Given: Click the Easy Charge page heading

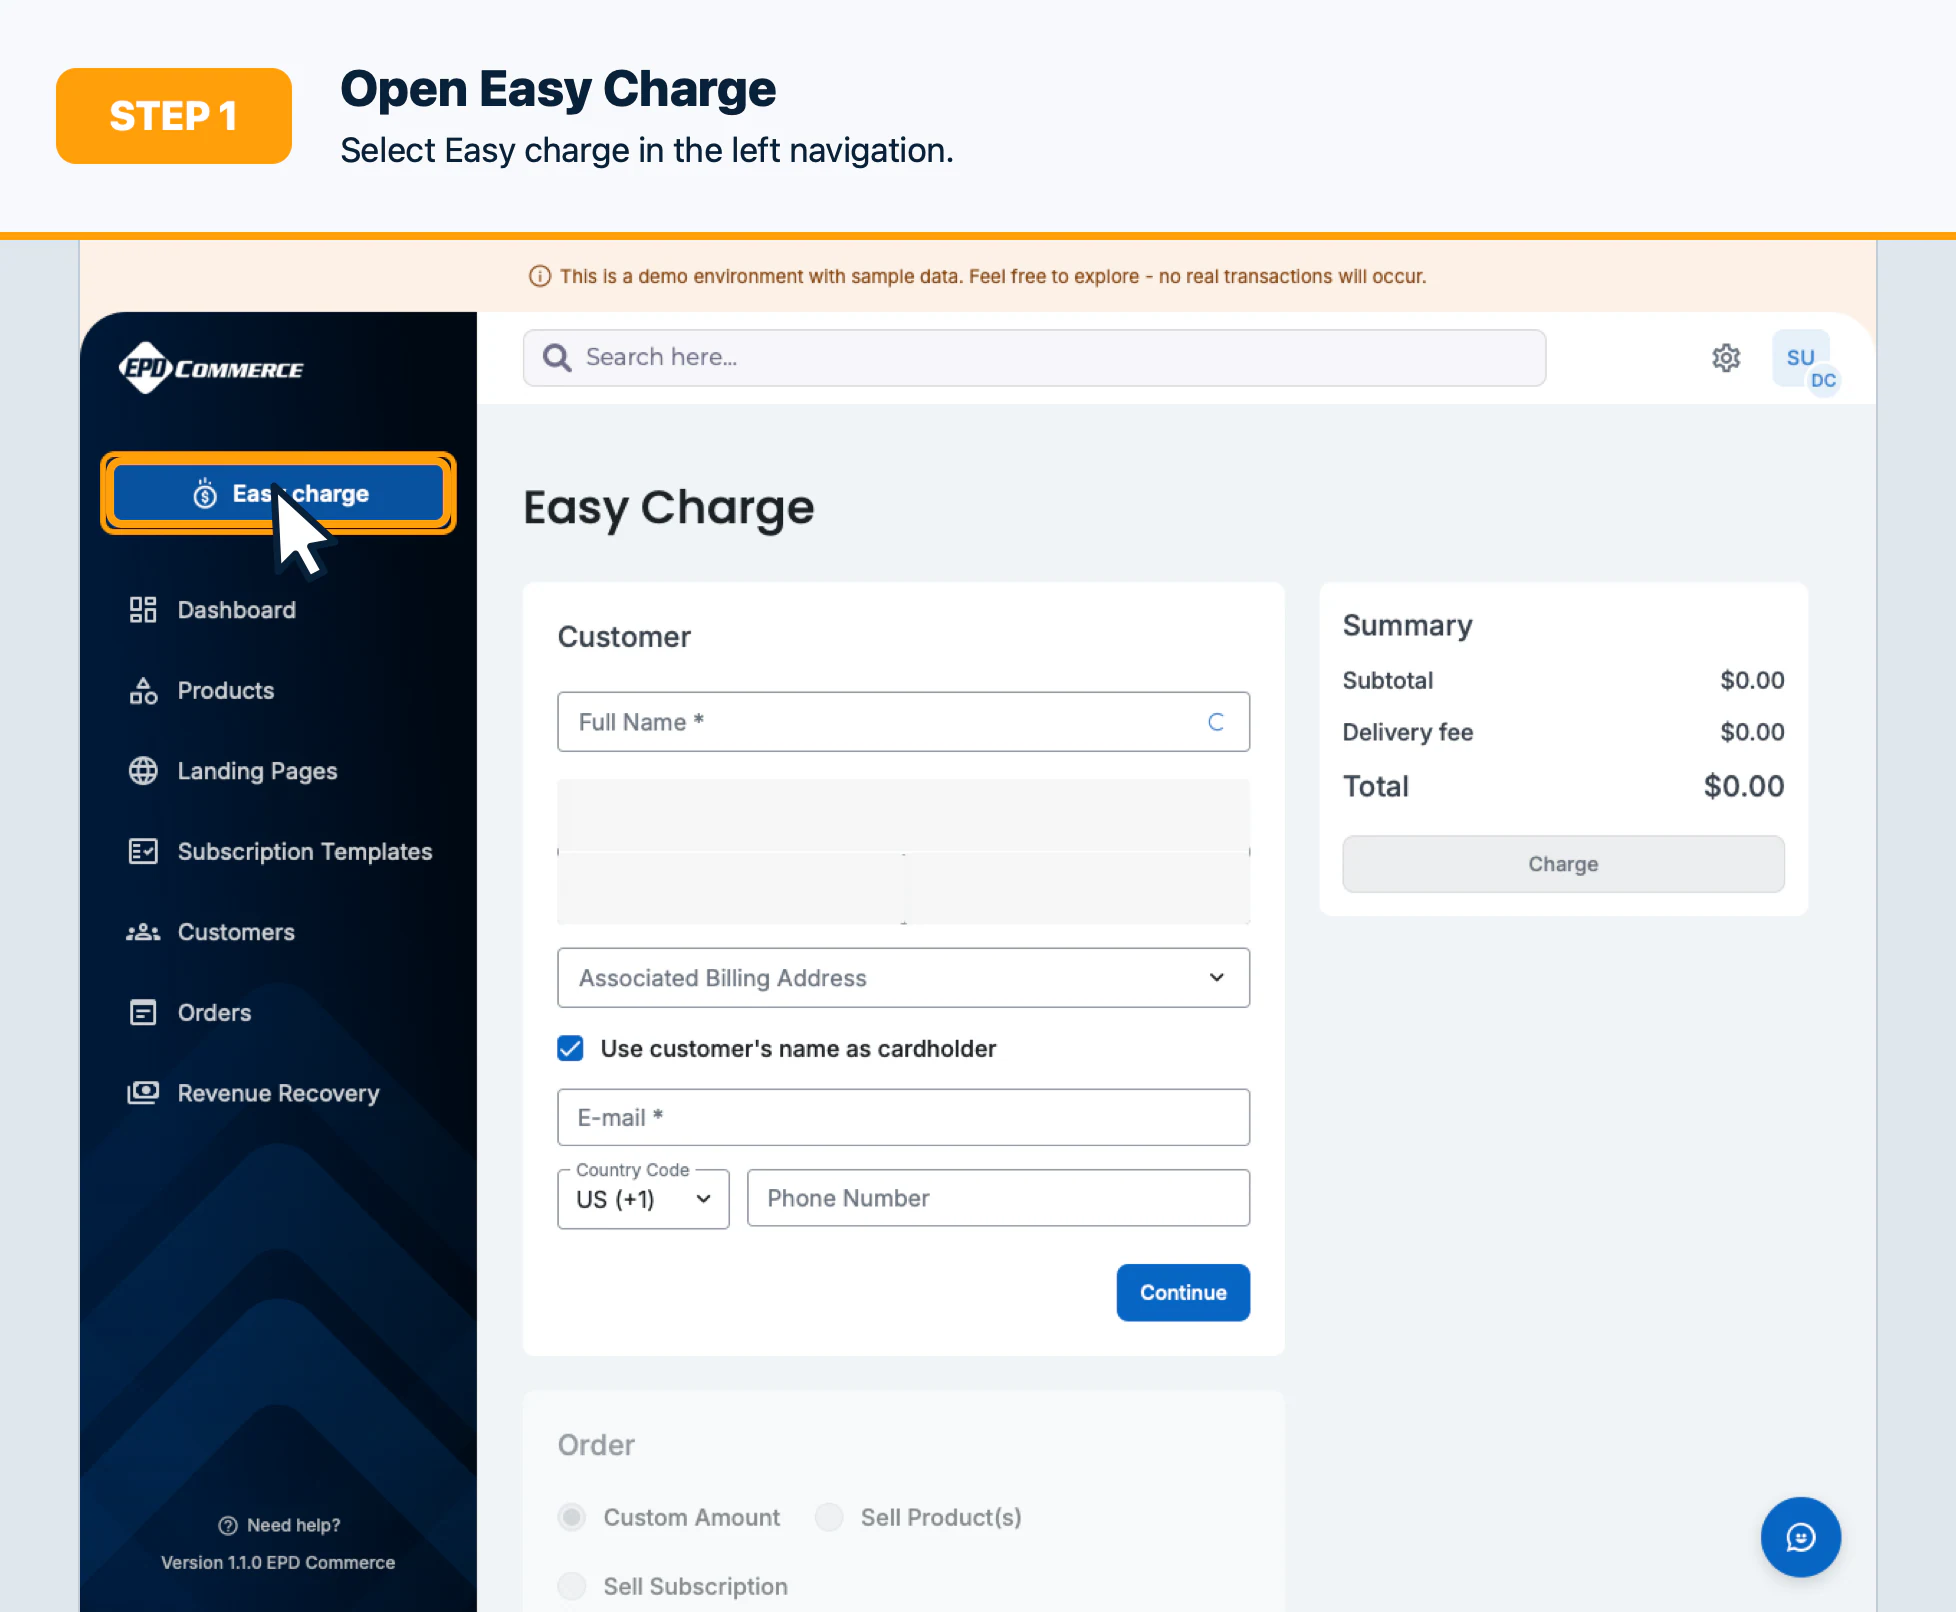Looking at the screenshot, I should click(x=669, y=508).
